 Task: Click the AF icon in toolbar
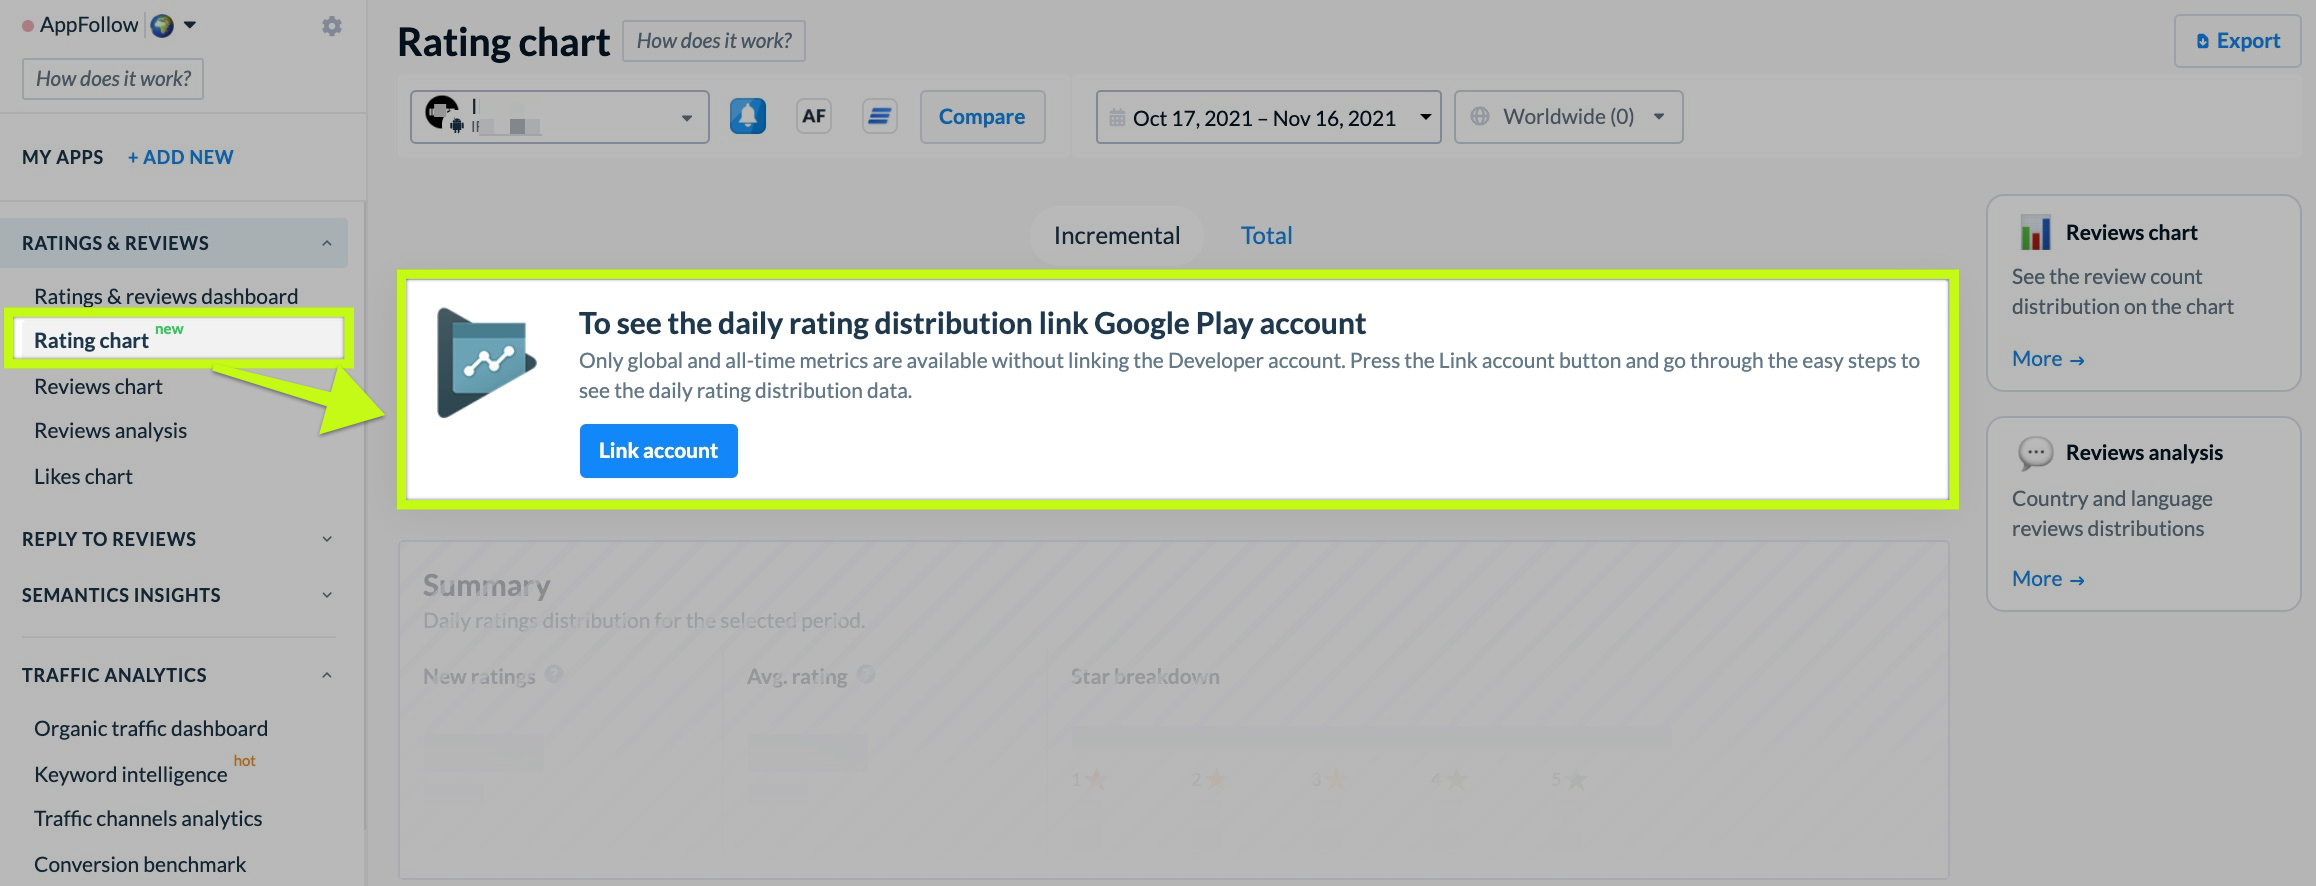pyautogui.click(x=814, y=116)
